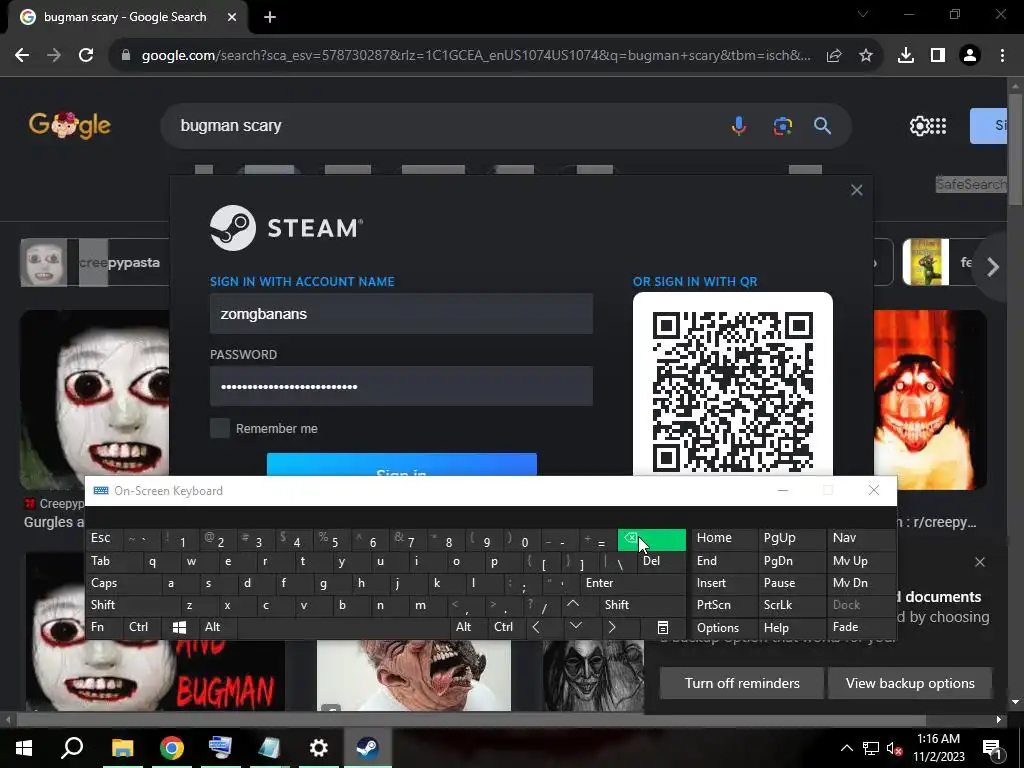
Task: Click the Windows Start button
Action: coord(24,748)
